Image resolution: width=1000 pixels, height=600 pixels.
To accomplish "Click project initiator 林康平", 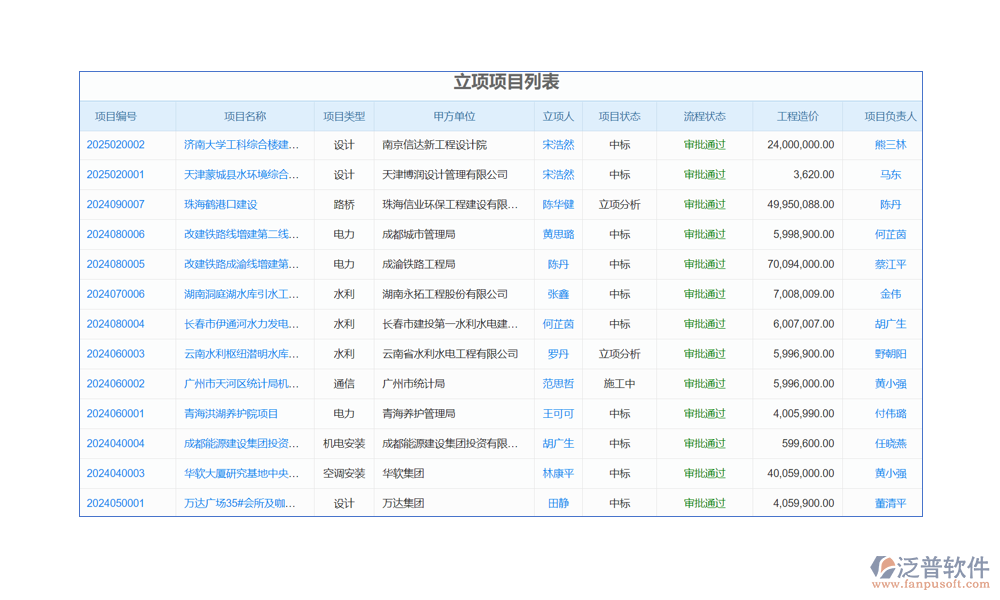I will coord(558,474).
